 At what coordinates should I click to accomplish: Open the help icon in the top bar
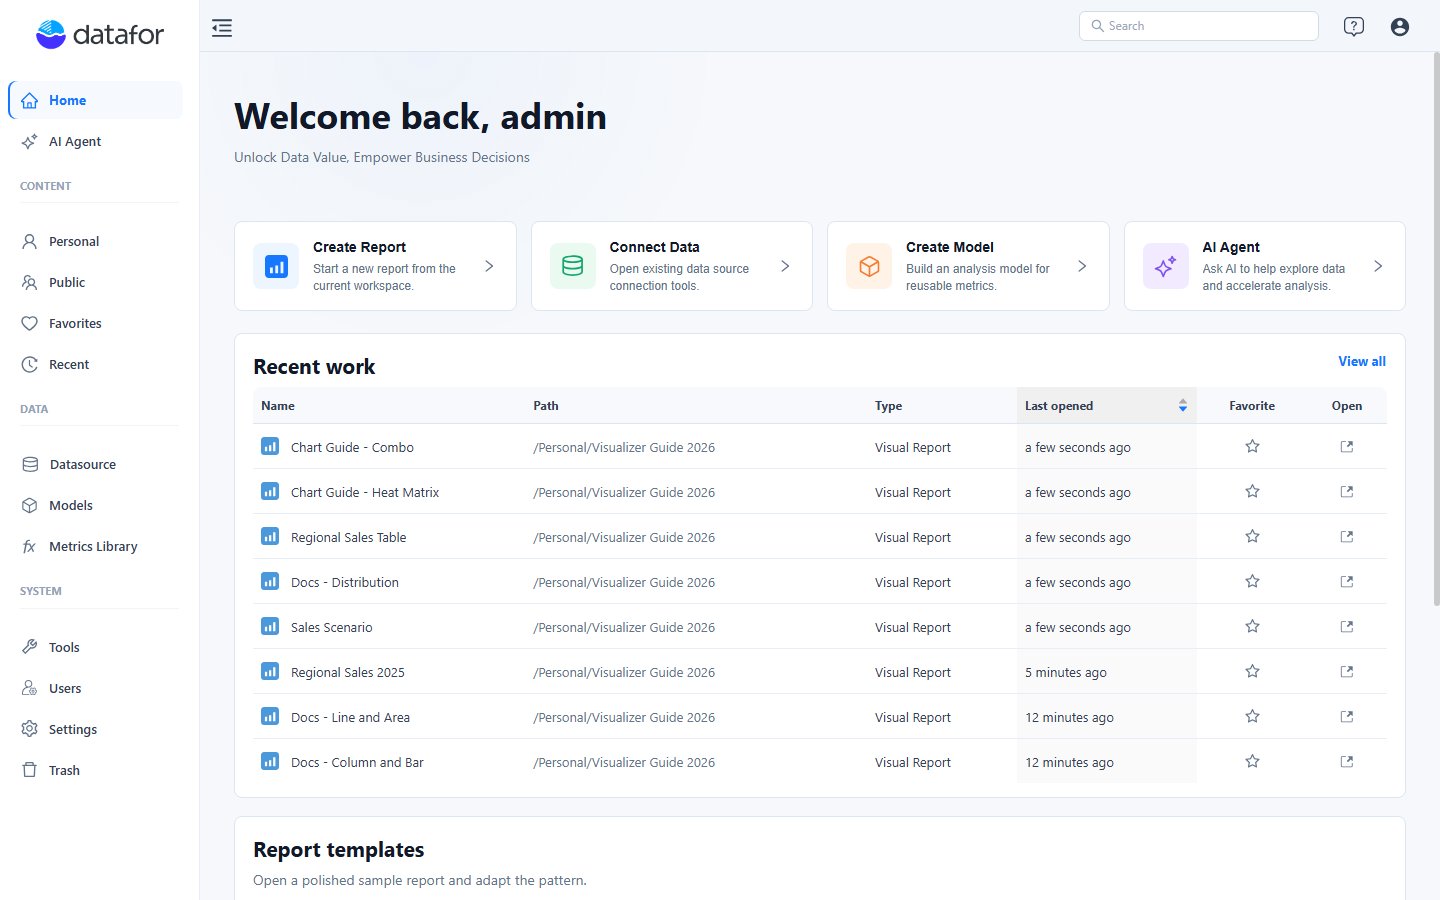click(x=1354, y=27)
